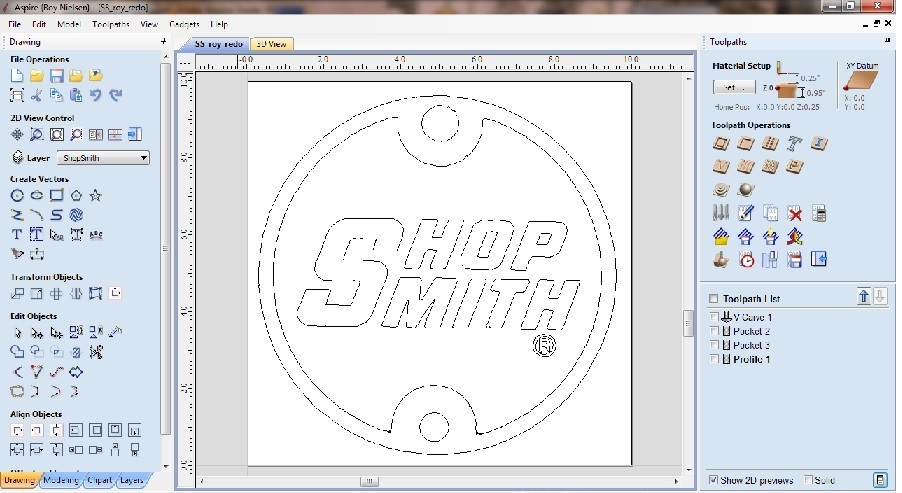Toggle the Solid checkbox

pos(808,480)
